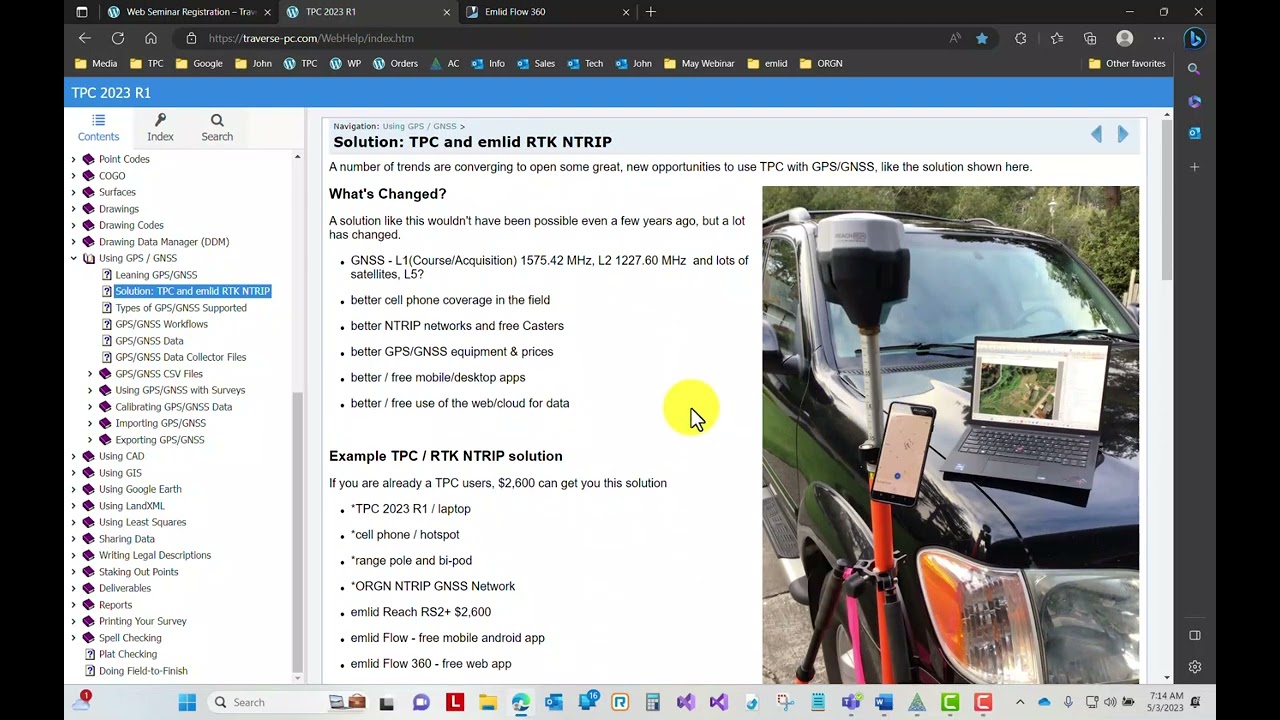Click Using GPS / GNSS breadcrumb link
Viewport: 1280px width, 720px height.
point(419,126)
